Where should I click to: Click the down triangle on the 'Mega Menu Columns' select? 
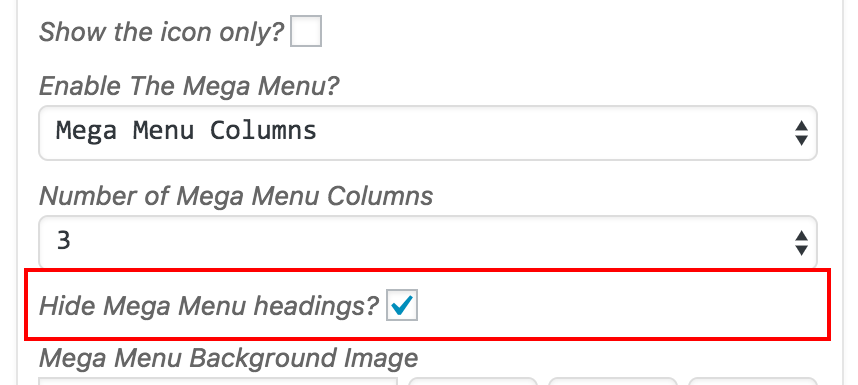[802, 140]
